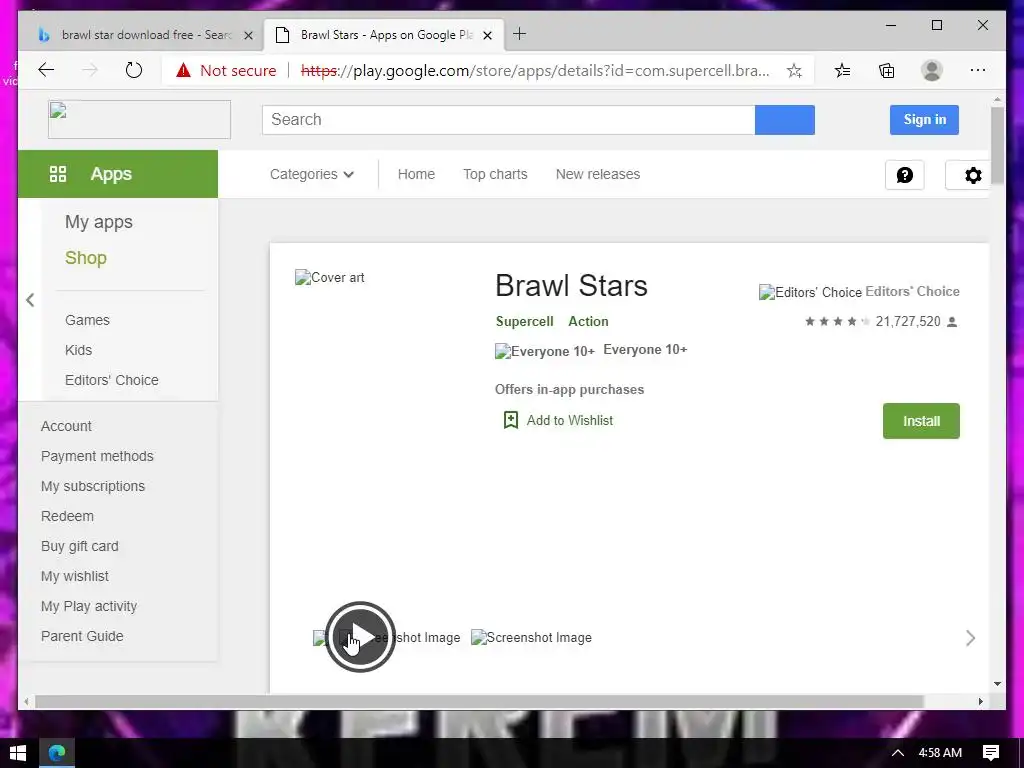Click the address bar URL
This screenshot has width=1024, height=768.
536,71
